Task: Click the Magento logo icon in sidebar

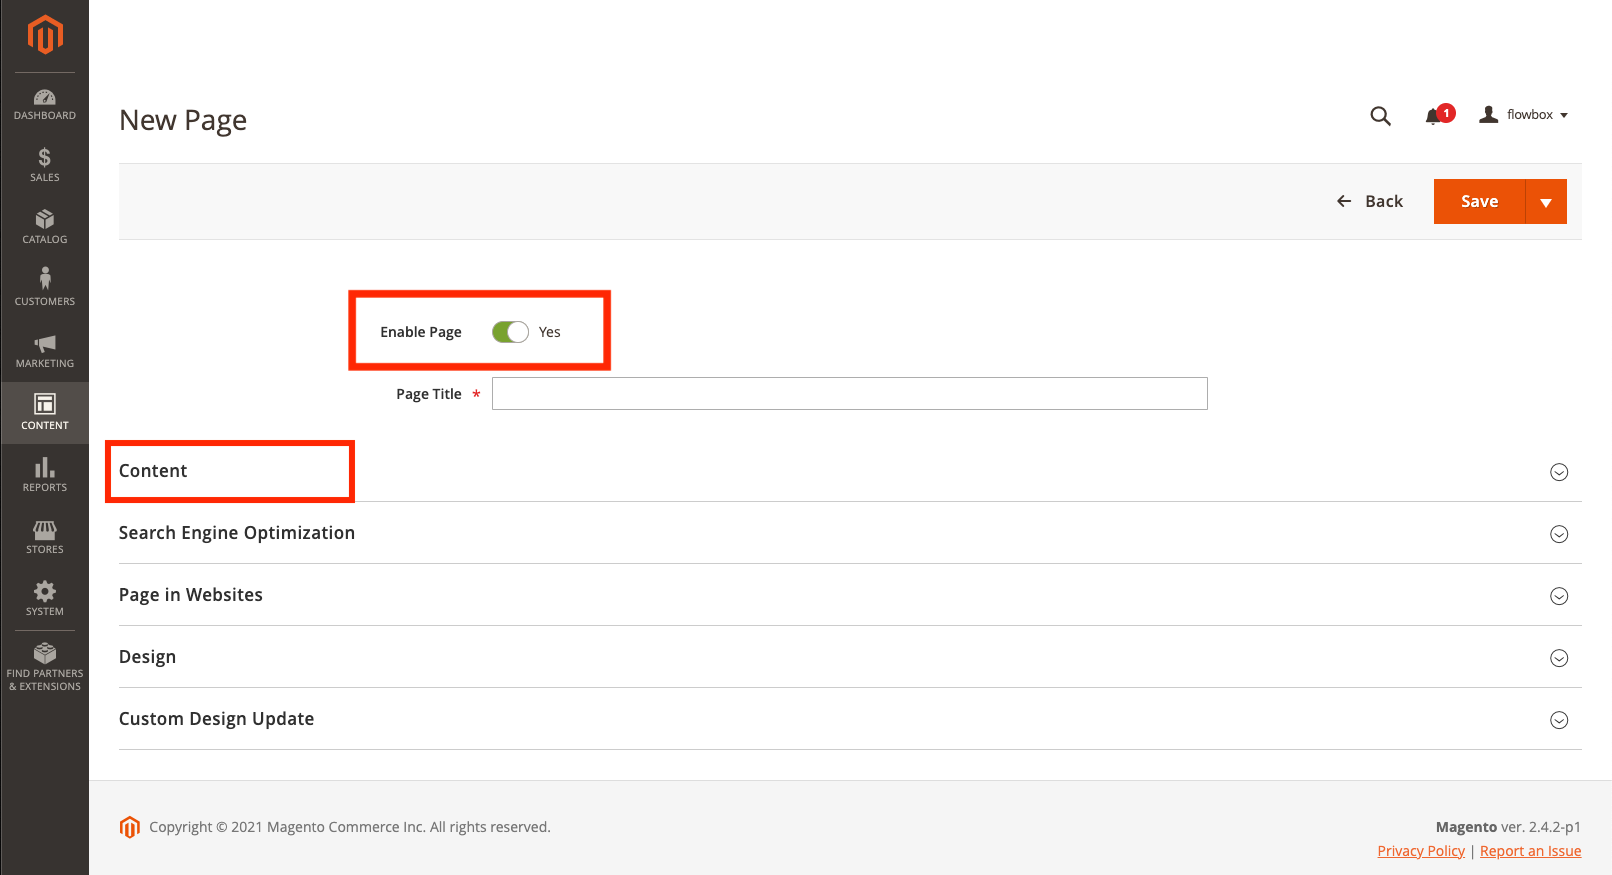Action: click(45, 35)
